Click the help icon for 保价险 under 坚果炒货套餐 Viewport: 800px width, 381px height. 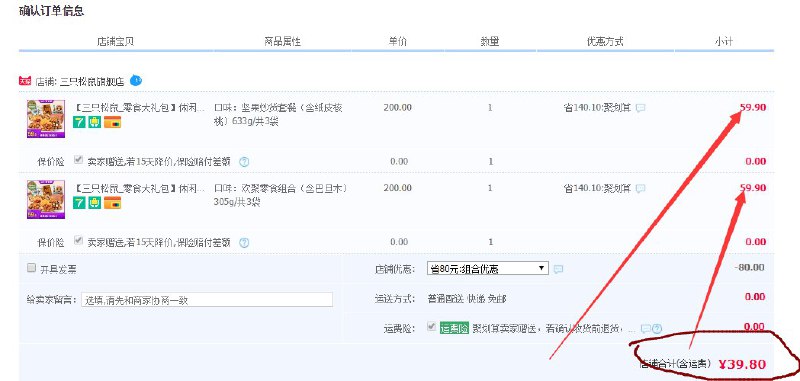pyautogui.click(x=244, y=162)
